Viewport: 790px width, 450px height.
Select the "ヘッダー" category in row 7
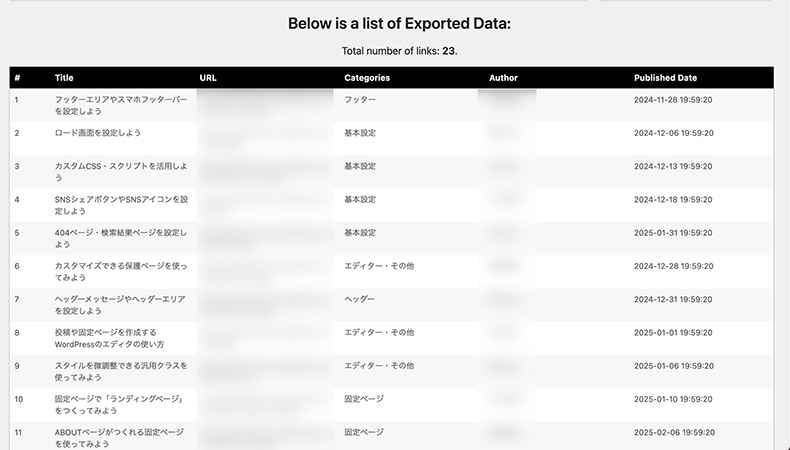[x=360, y=299]
